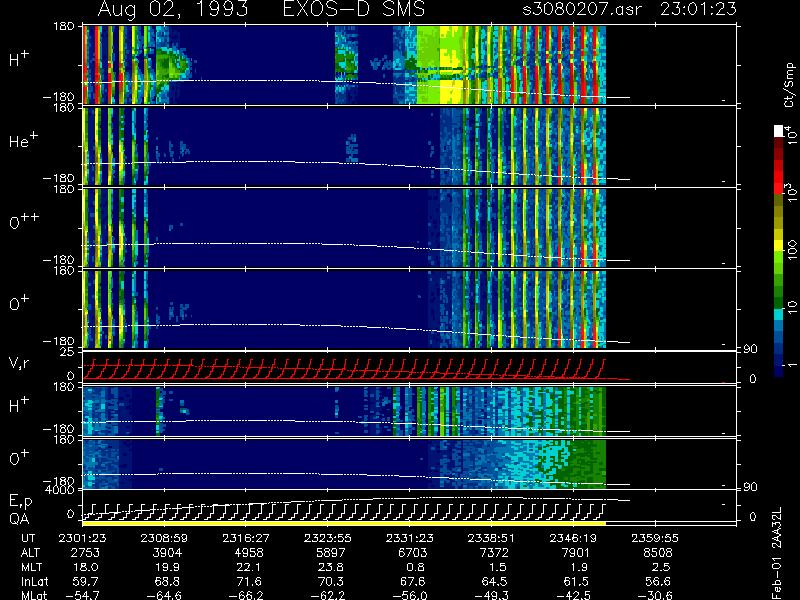The height and width of the screenshot is (600, 800).
Task: Click the "ALT" row header
Action: (30, 553)
